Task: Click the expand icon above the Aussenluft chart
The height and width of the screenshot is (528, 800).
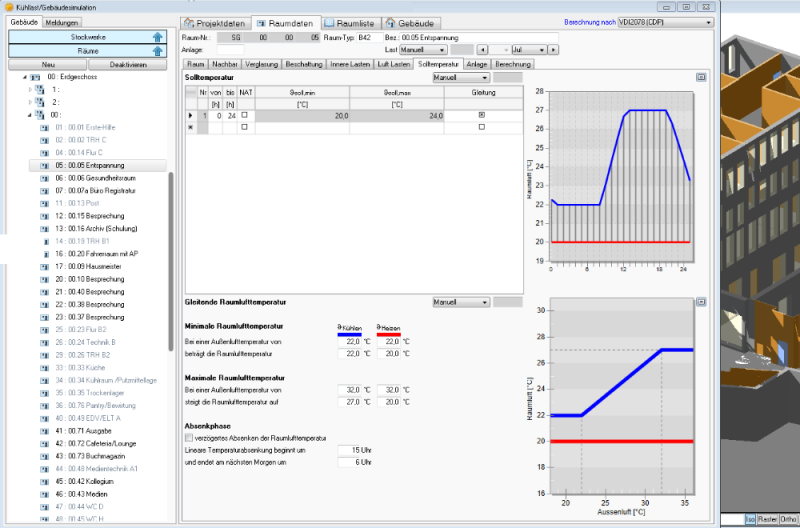Action: [701, 301]
